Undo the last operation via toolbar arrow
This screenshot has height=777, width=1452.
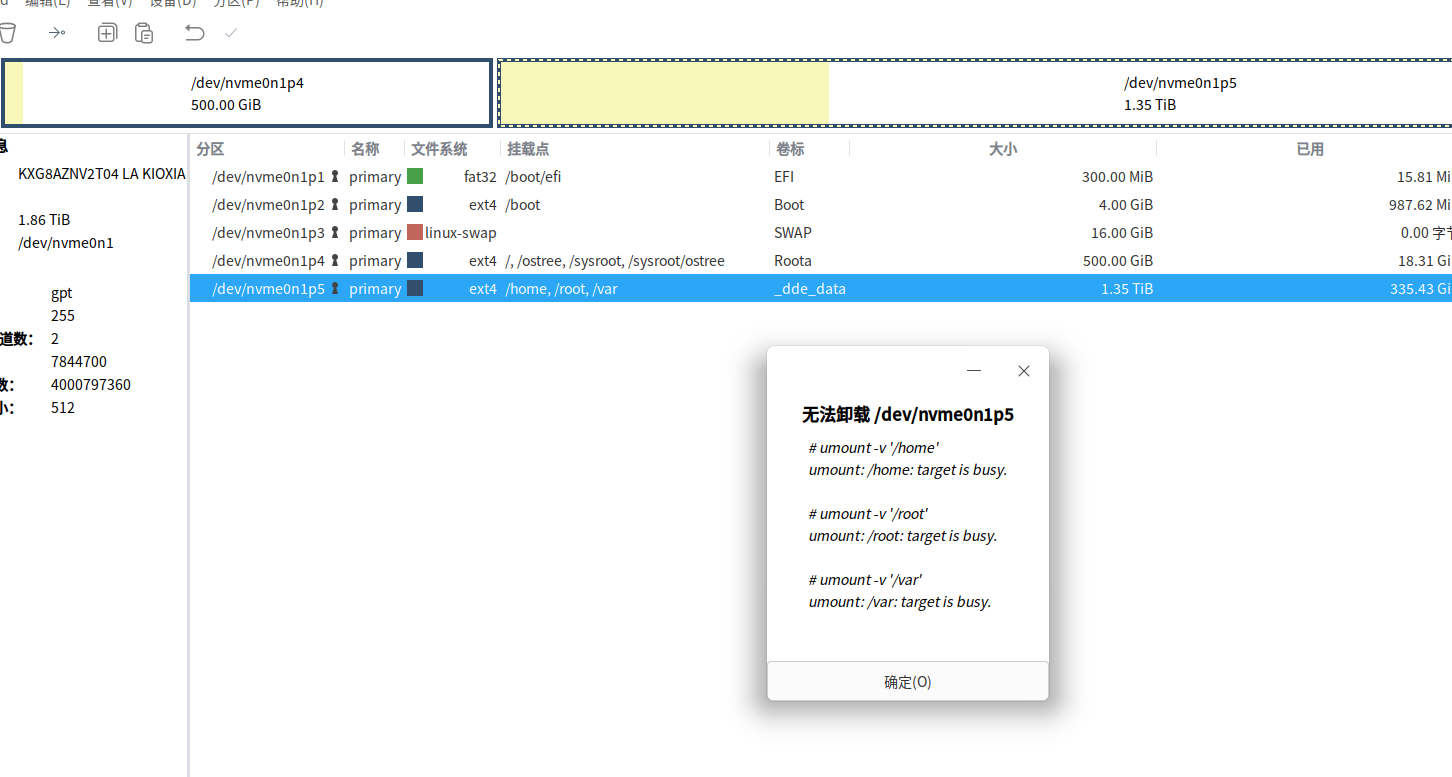click(x=195, y=33)
